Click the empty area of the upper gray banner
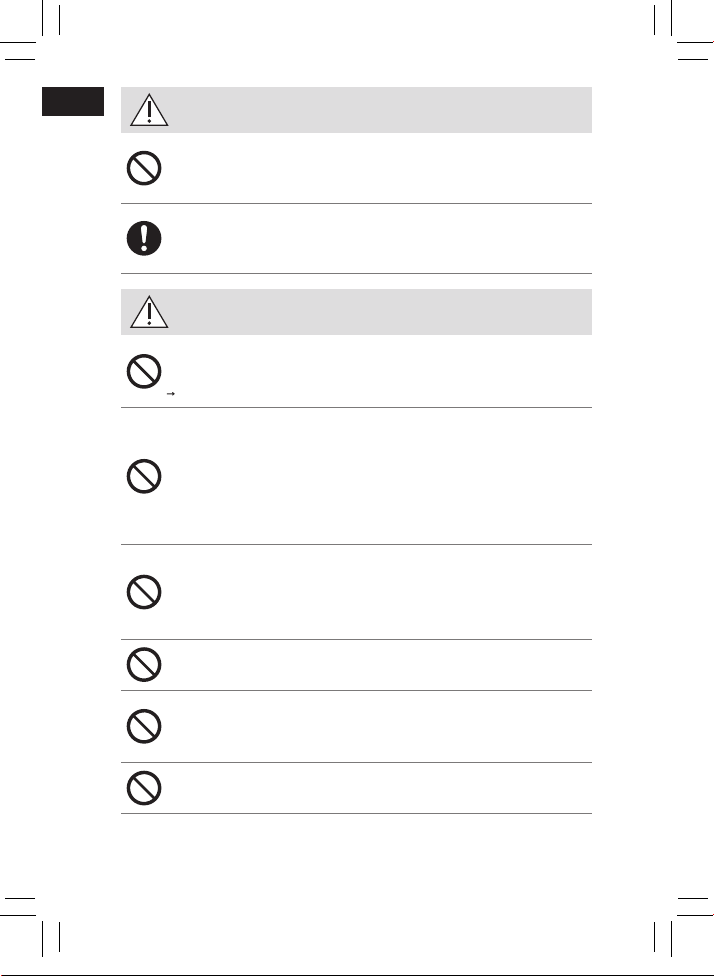Screen dimensions: 714x976 click(380, 110)
